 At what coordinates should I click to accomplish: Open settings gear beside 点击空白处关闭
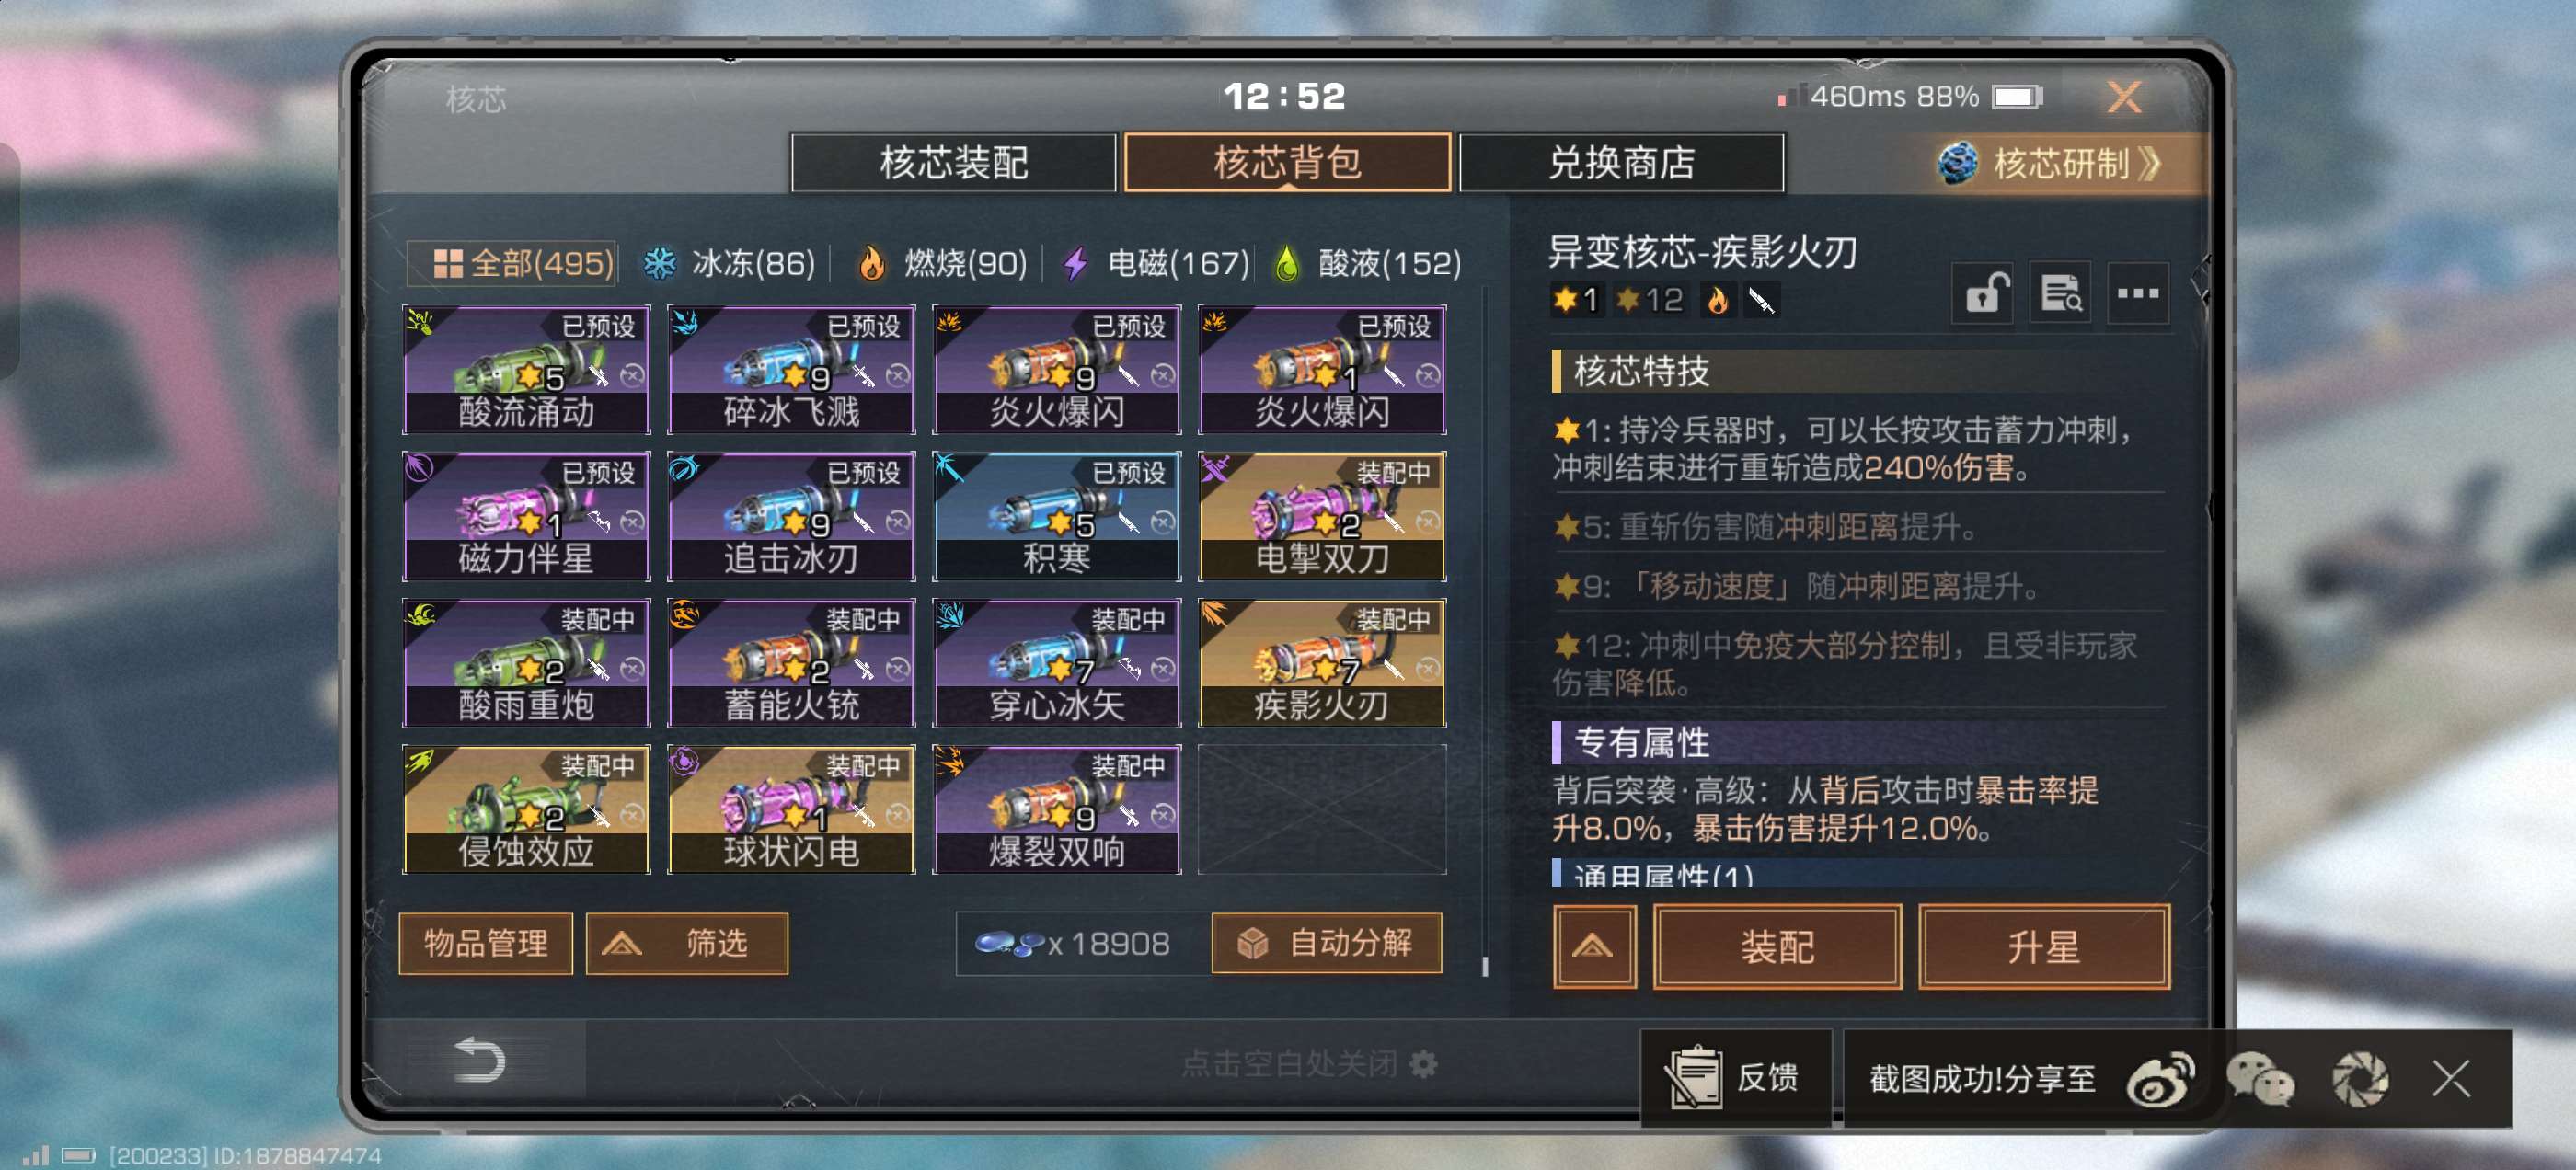1423,1064
